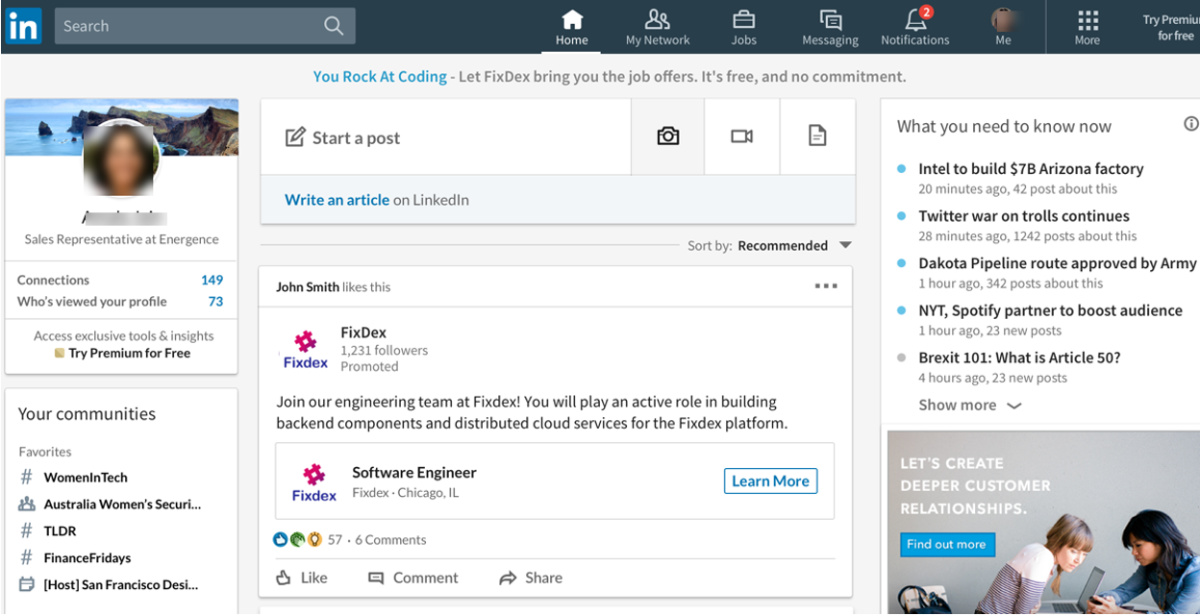Attach a document to a post
The width and height of the screenshot is (1200, 616).
click(x=817, y=137)
